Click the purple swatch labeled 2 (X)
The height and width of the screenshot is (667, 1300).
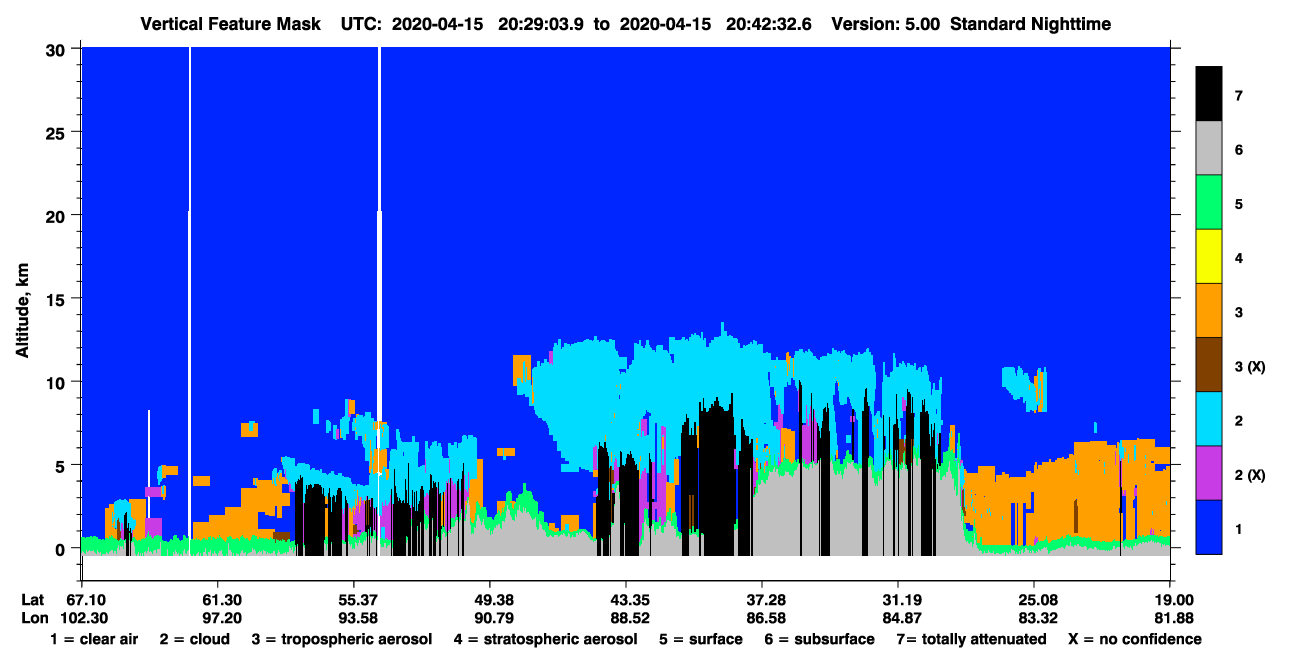point(1209,474)
